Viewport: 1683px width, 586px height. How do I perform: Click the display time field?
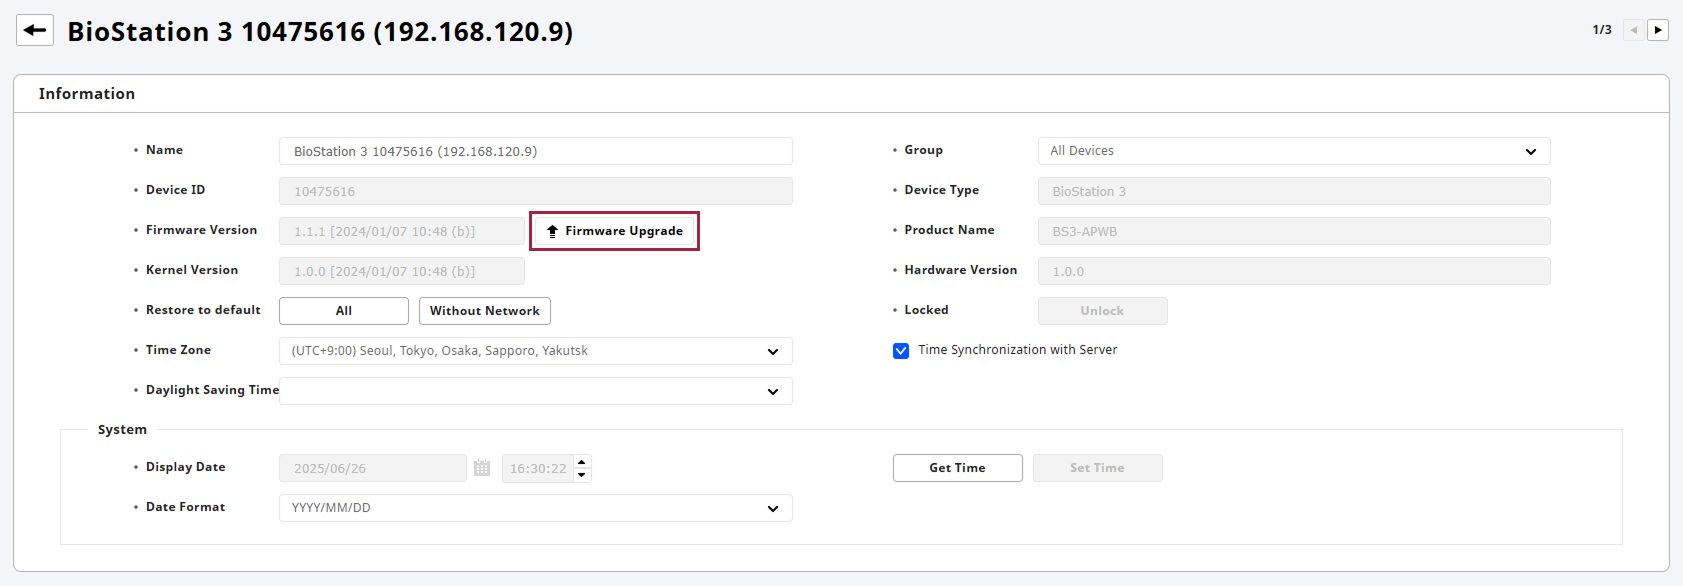point(538,468)
